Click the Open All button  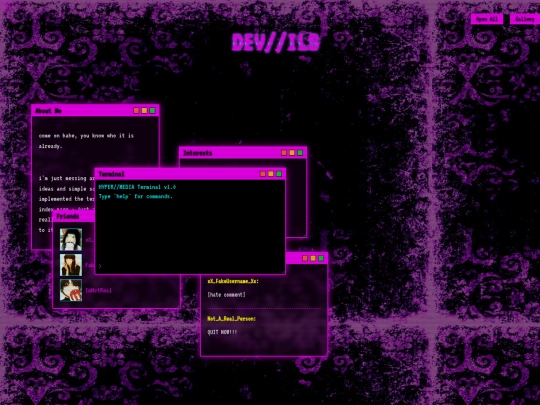487,19
